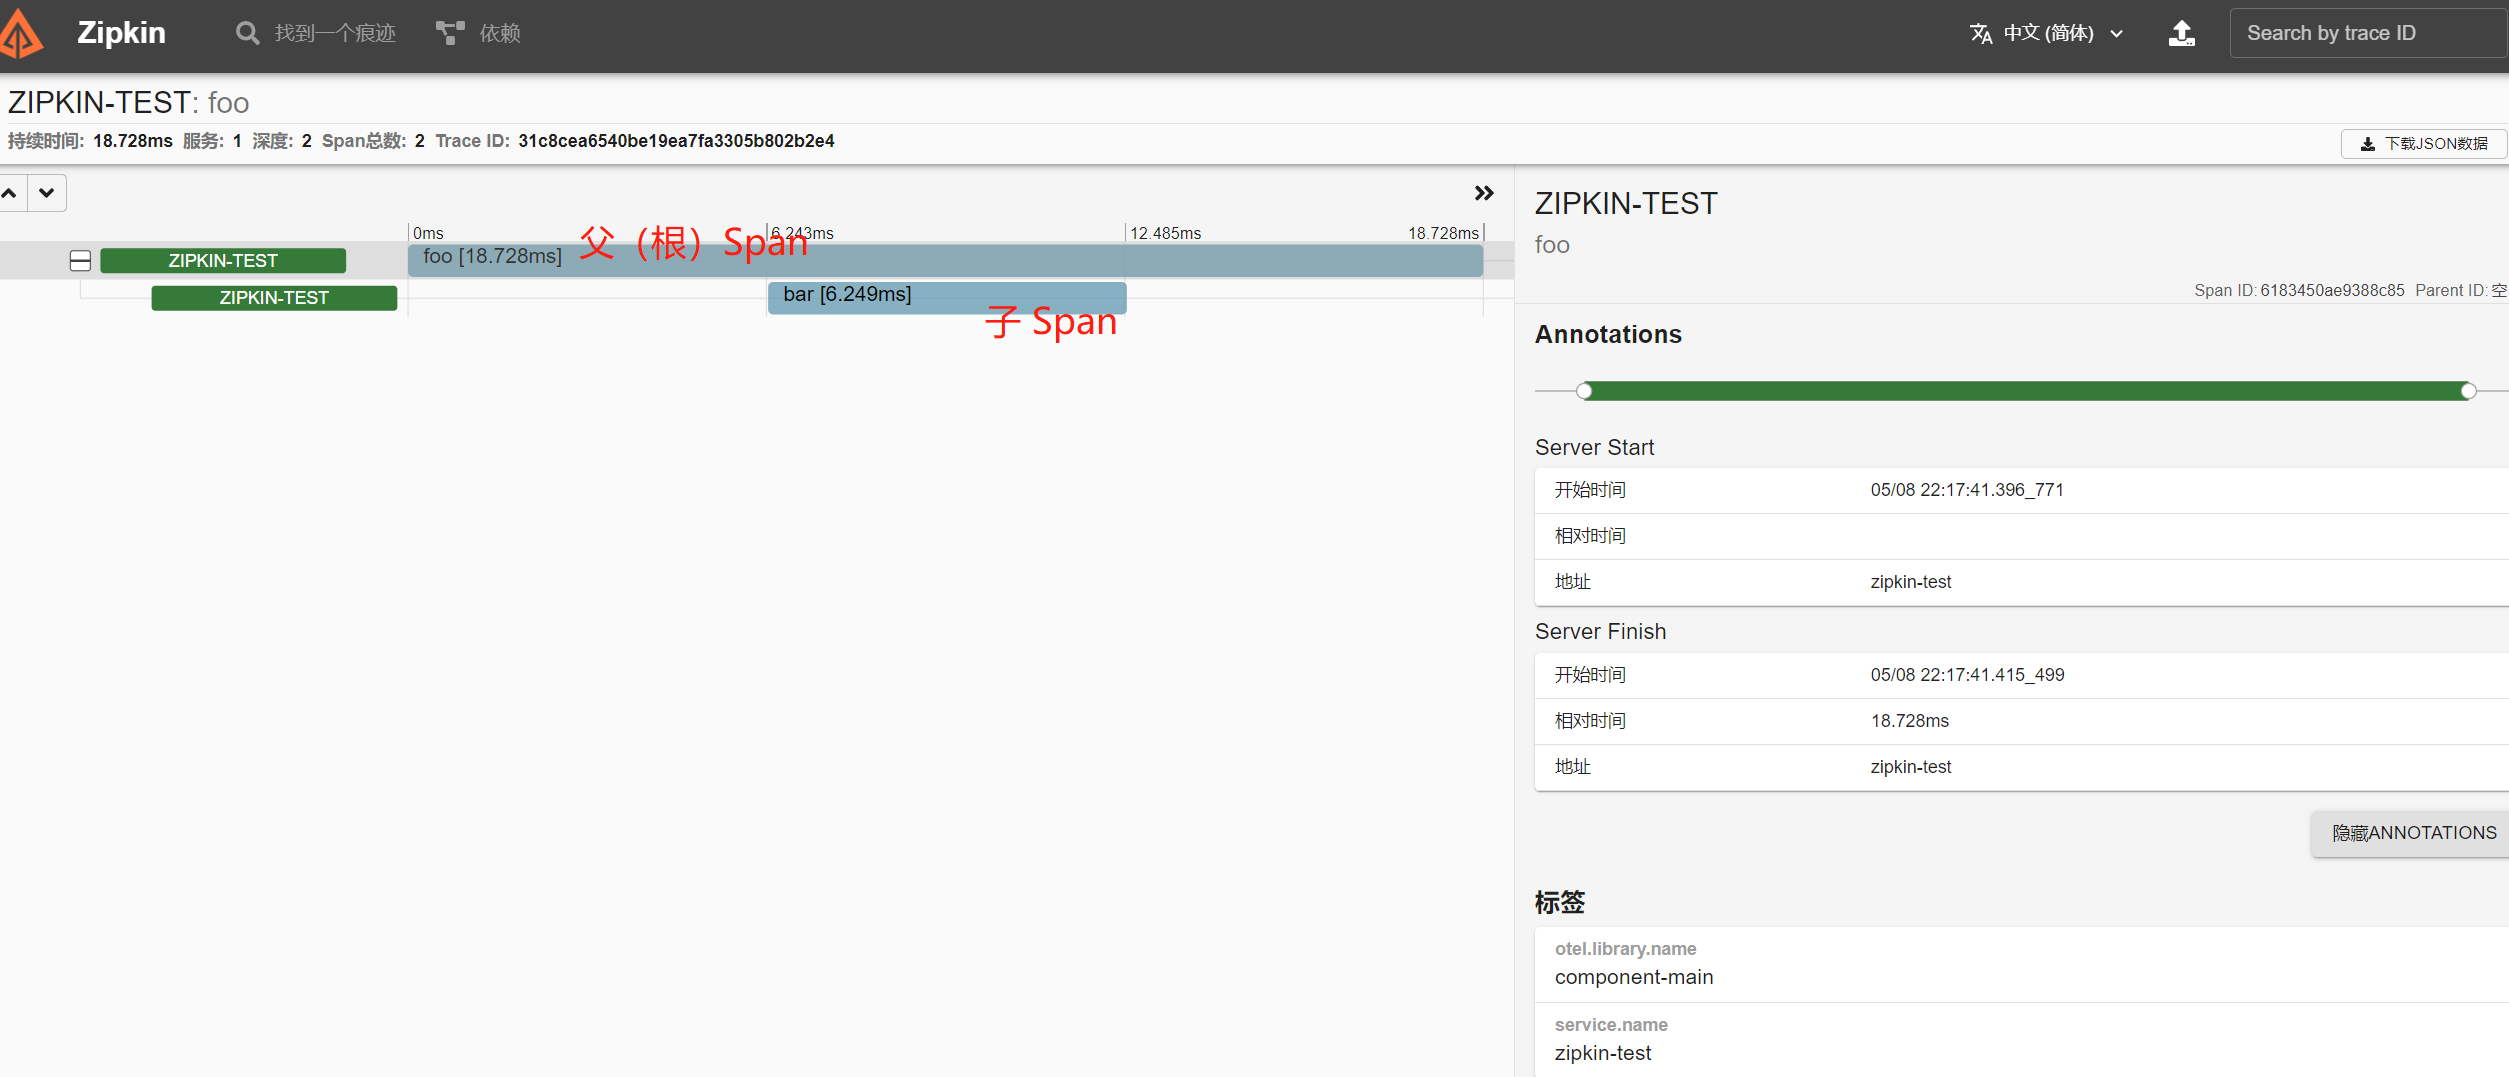
Task: Collapse the span detail panel with double chevron
Action: point(1484,193)
